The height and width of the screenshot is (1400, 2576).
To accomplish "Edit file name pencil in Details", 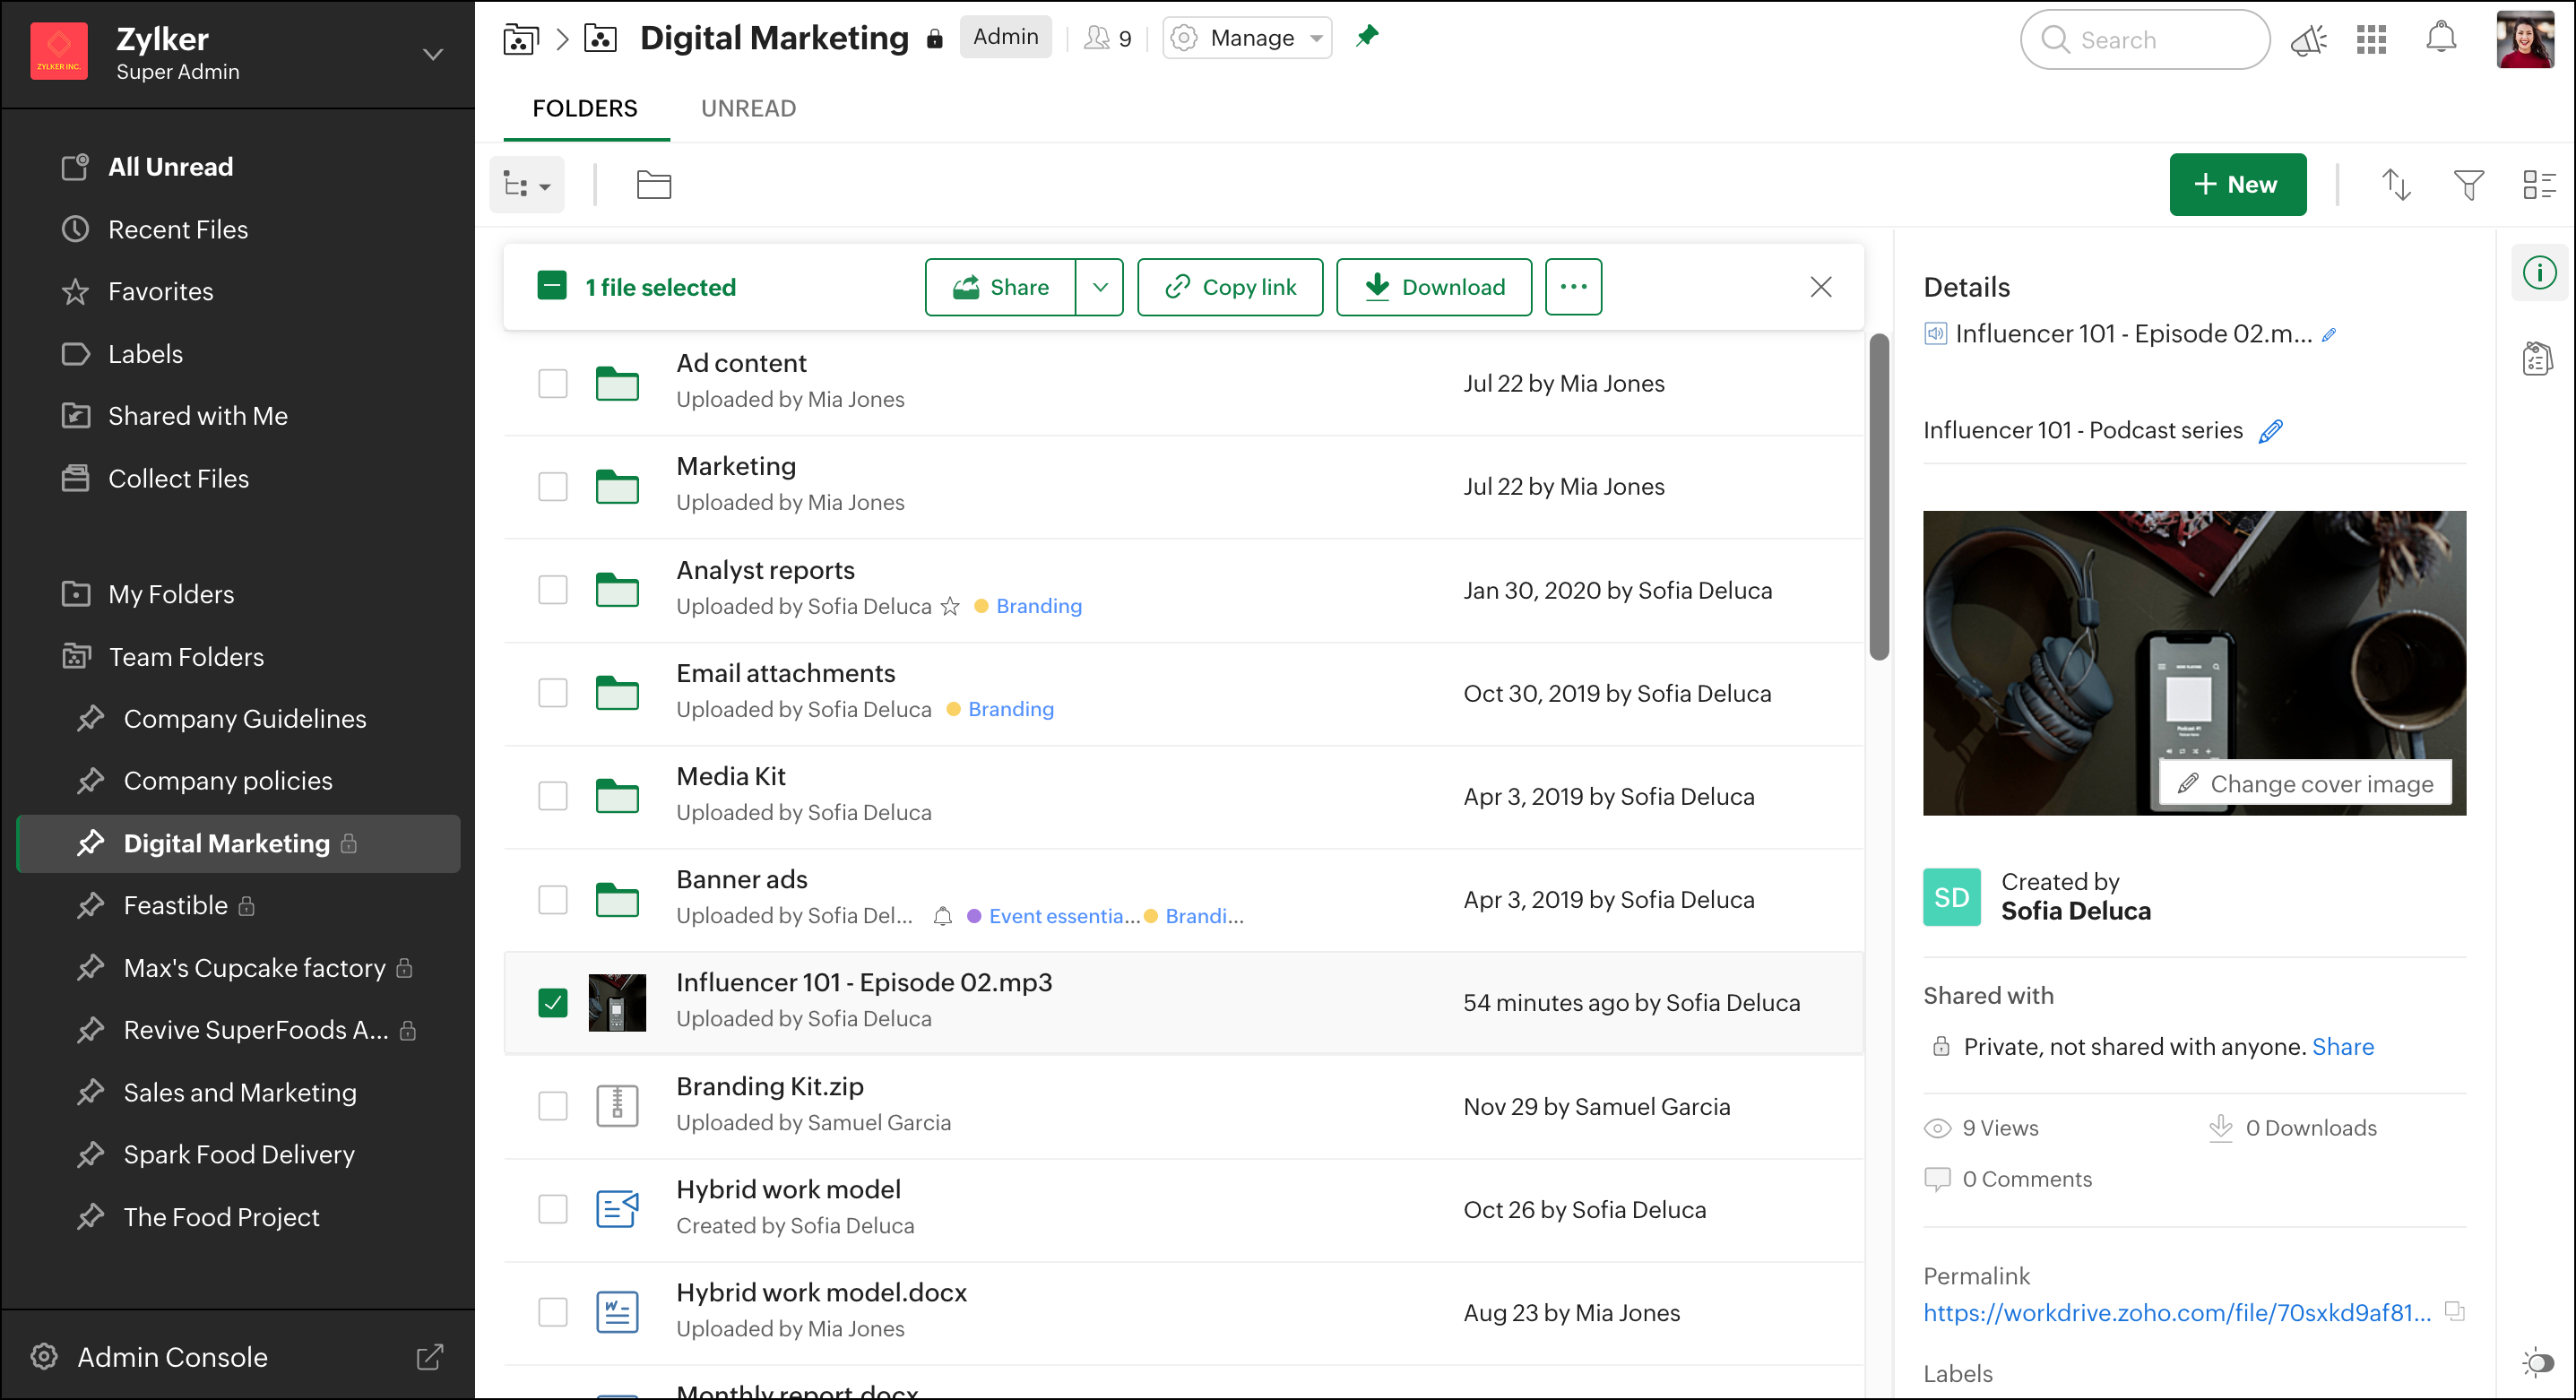I will click(2329, 335).
